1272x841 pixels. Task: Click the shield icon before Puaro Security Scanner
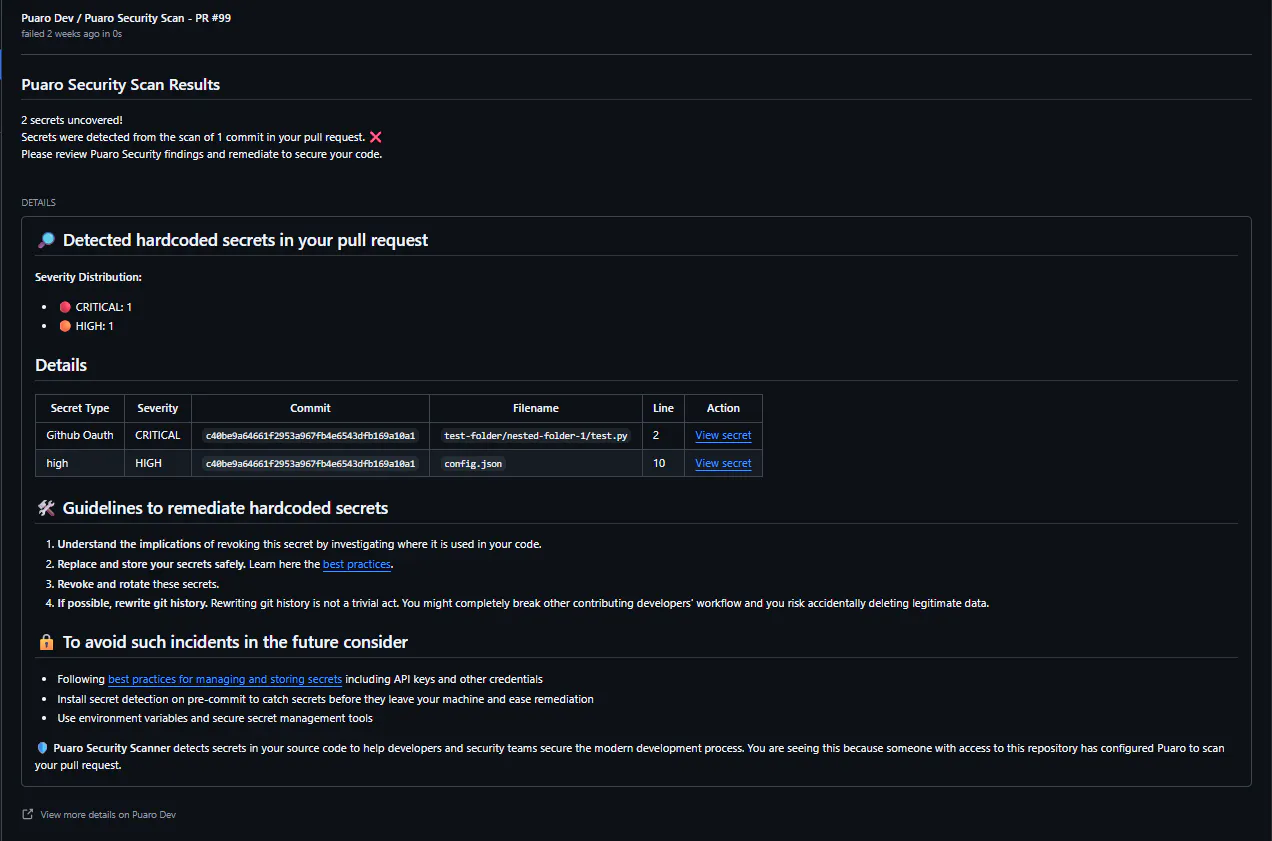(x=42, y=748)
